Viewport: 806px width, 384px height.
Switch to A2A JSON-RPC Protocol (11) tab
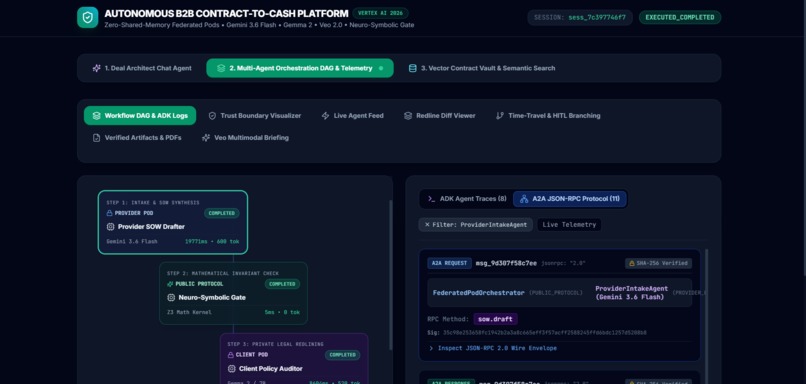pos(570,198)
